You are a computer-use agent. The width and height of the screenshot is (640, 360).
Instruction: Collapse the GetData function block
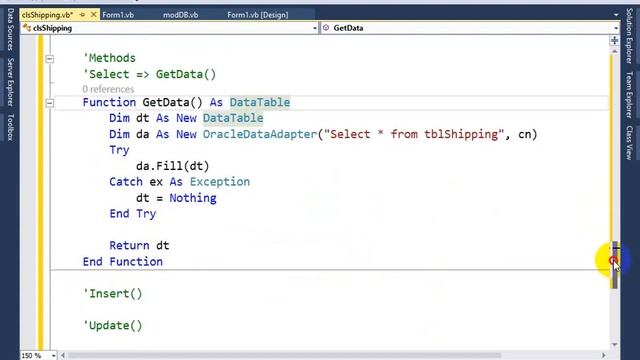49,103
